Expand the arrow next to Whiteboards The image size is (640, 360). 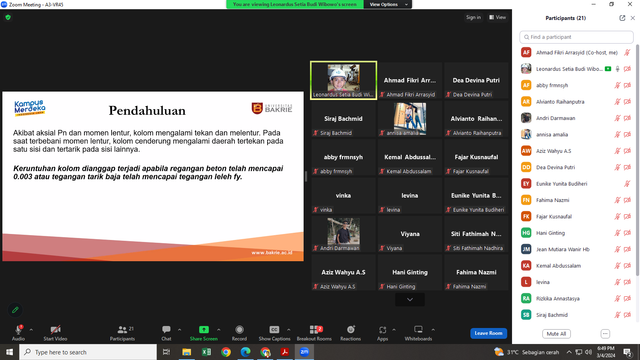[x=433, y=330]
